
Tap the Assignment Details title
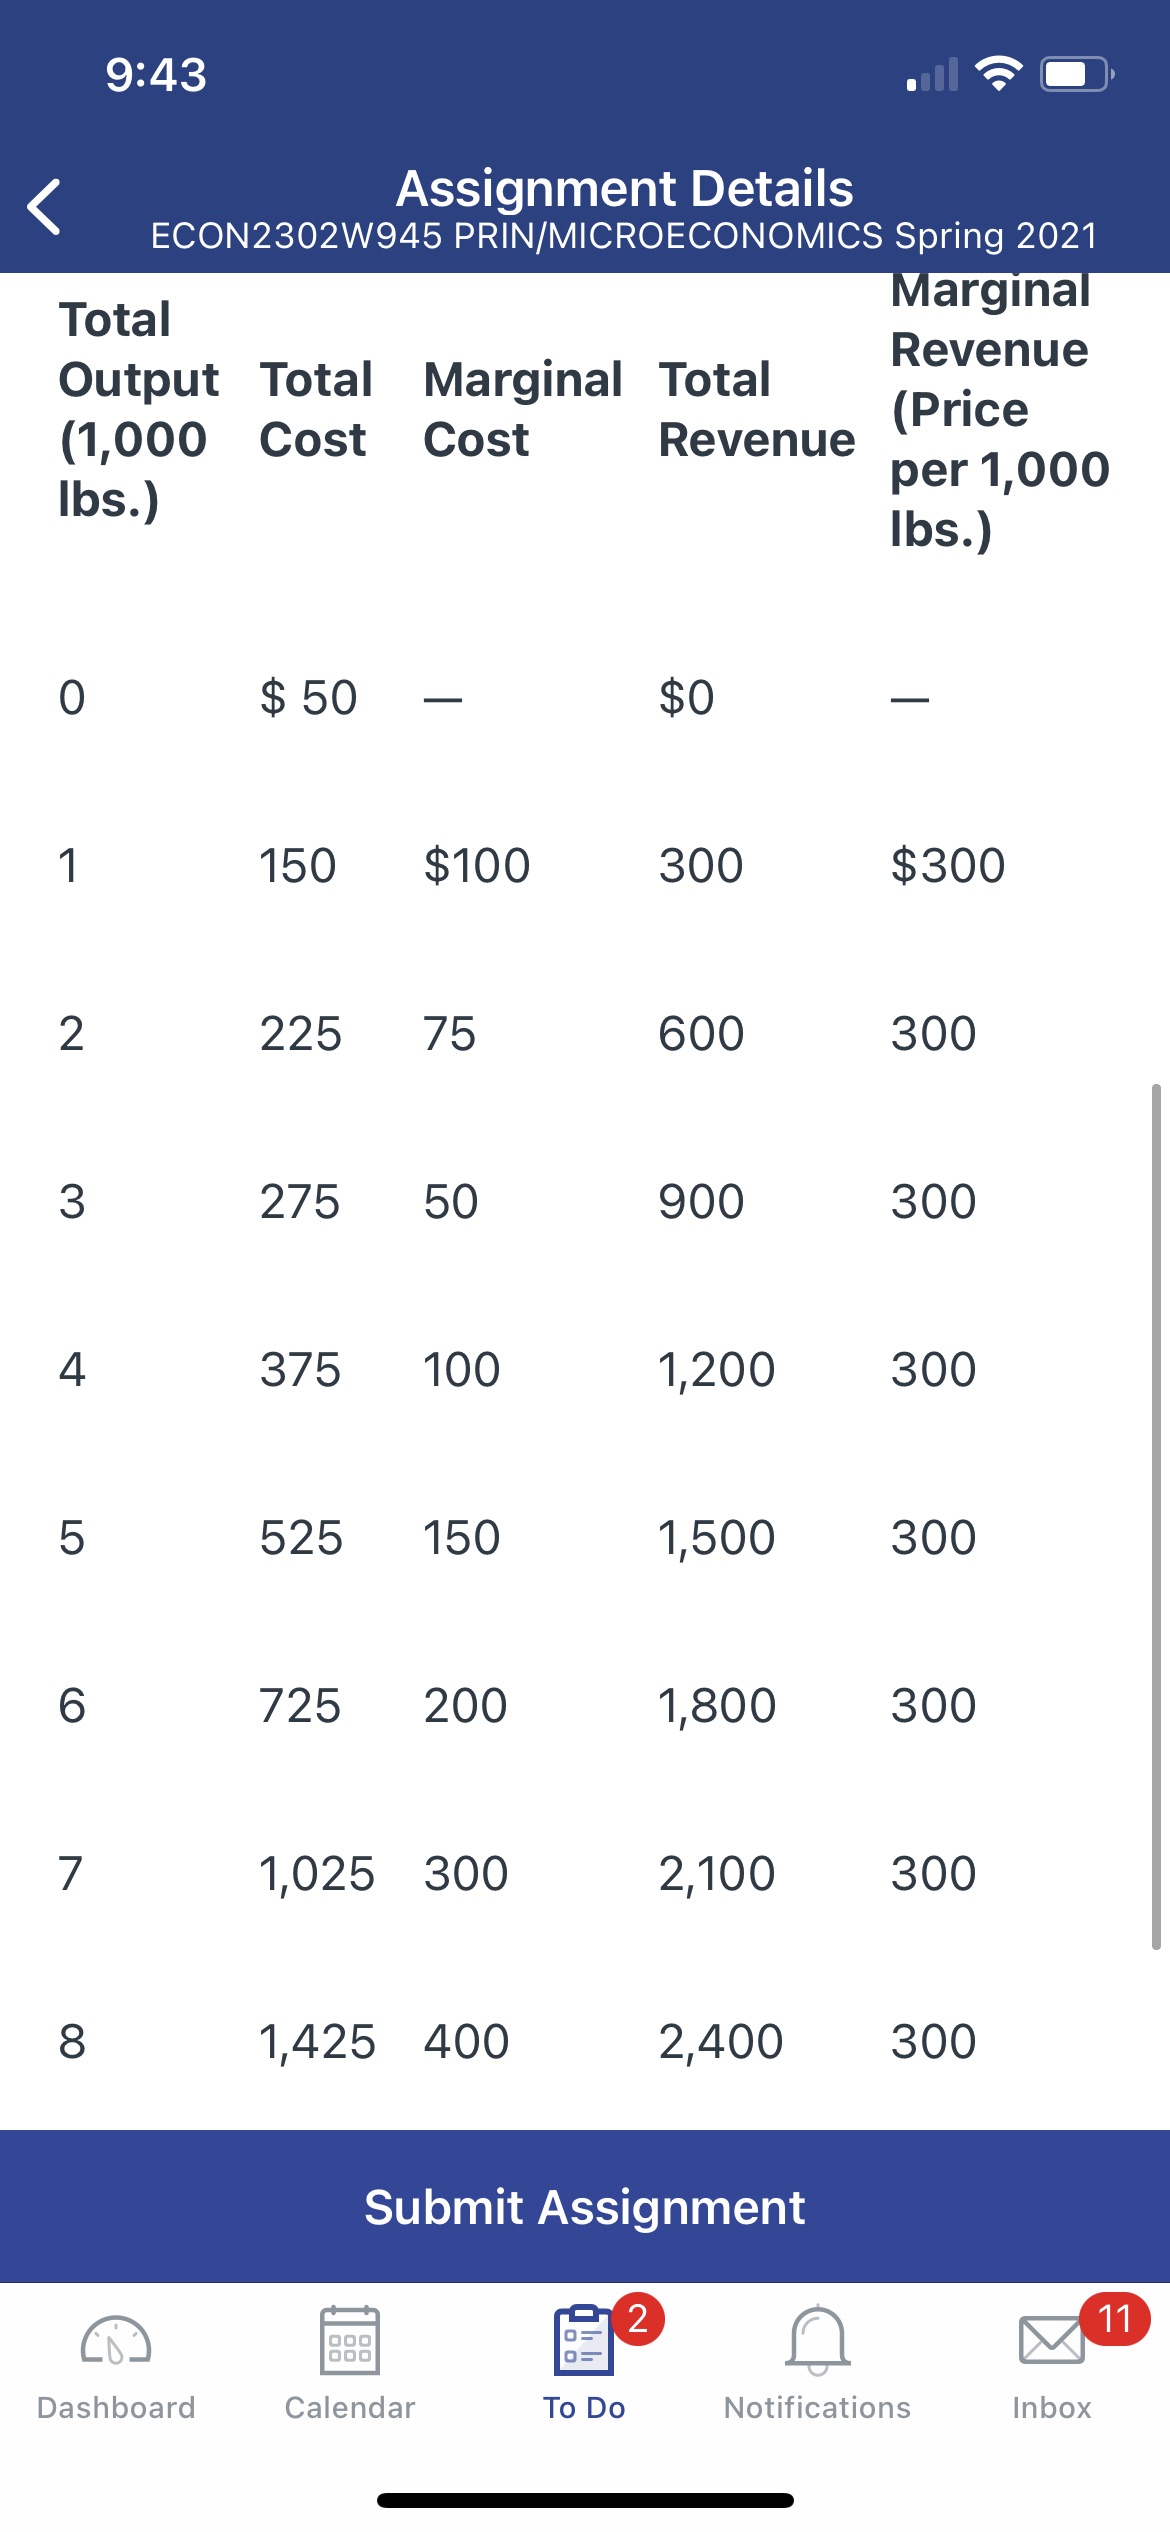pos(624,188)
